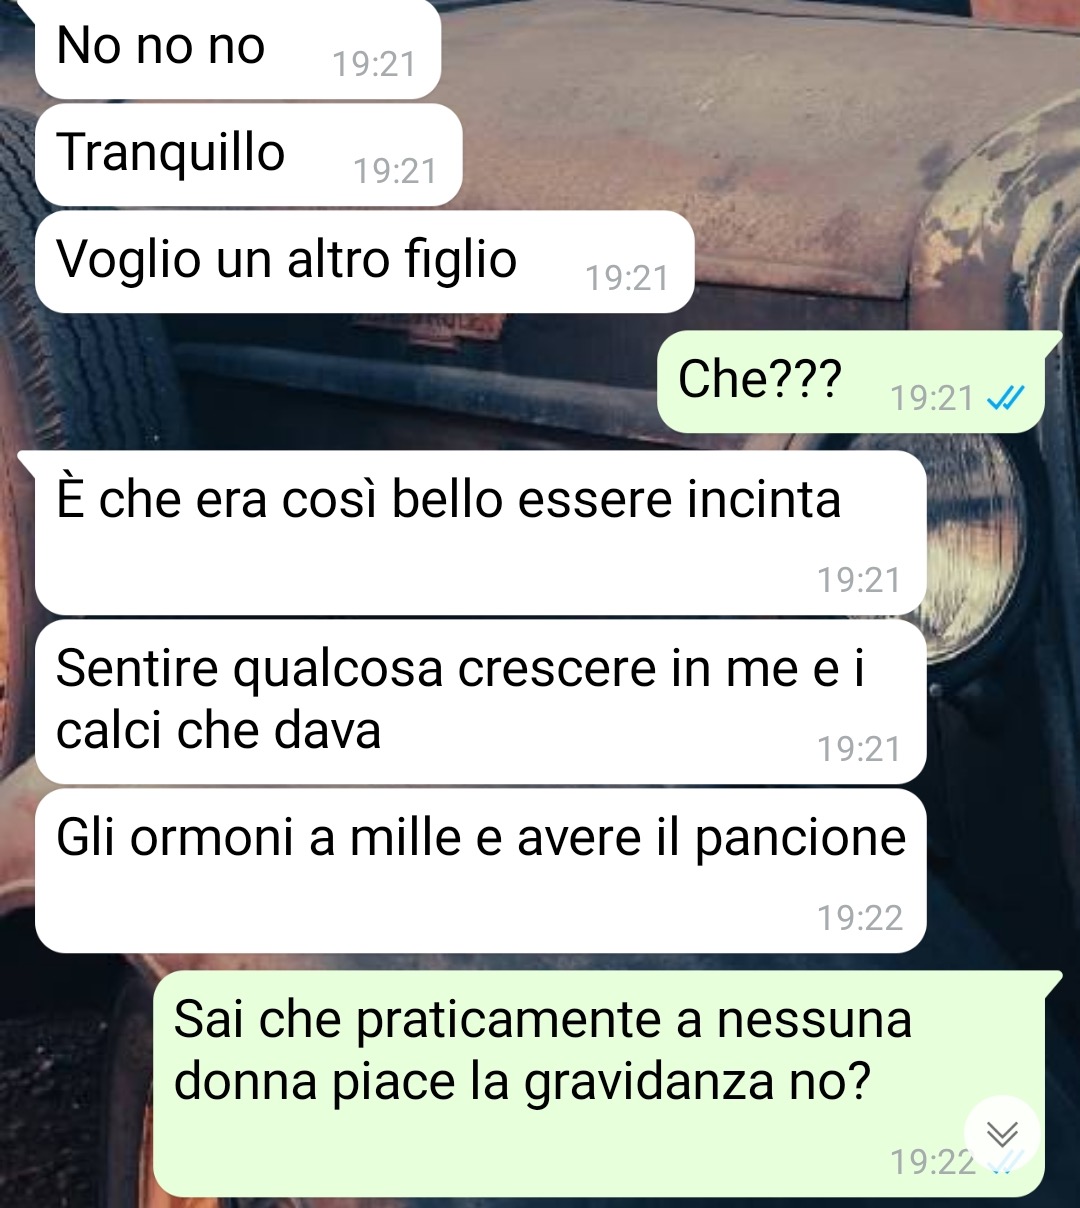Click the timestamp under 'essere incinta' message
The width and height of the screenshot is (1080, 1208).
tap(859, 581)
